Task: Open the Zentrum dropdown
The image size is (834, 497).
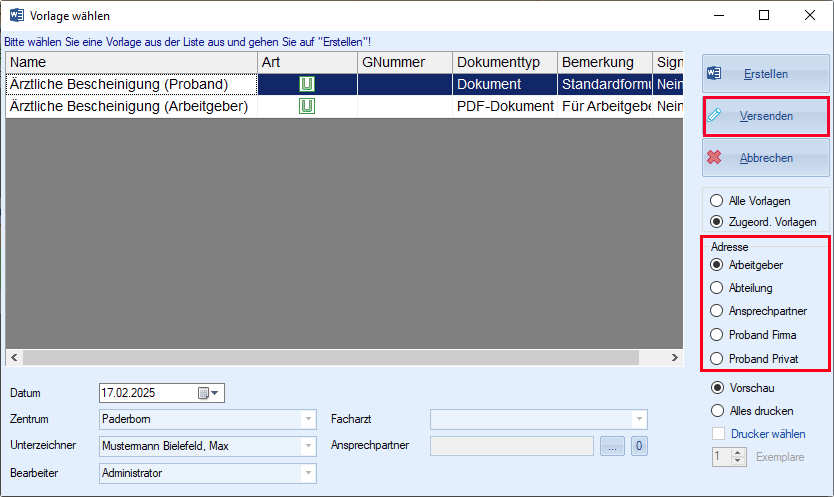Action: pyautogui.click(x=308, y=419)
